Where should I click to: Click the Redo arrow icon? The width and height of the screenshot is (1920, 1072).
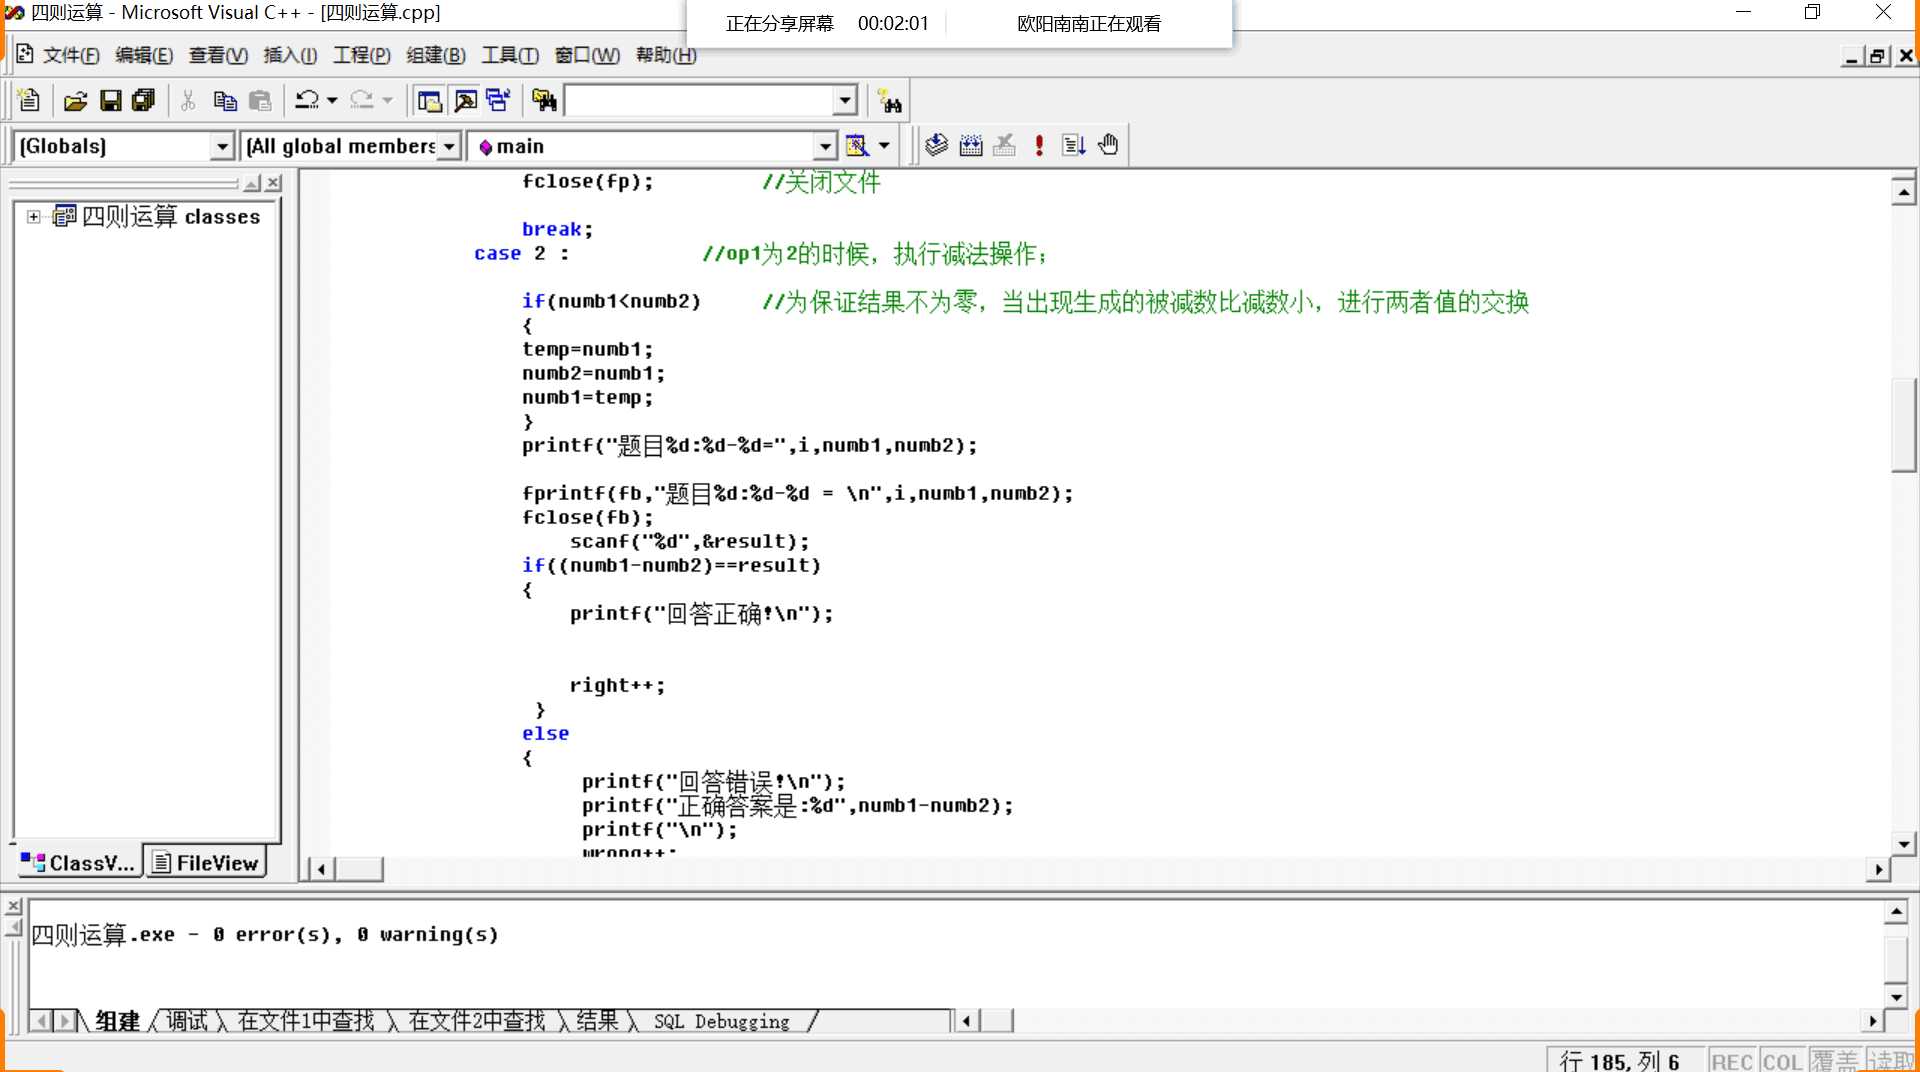point(362,101)
